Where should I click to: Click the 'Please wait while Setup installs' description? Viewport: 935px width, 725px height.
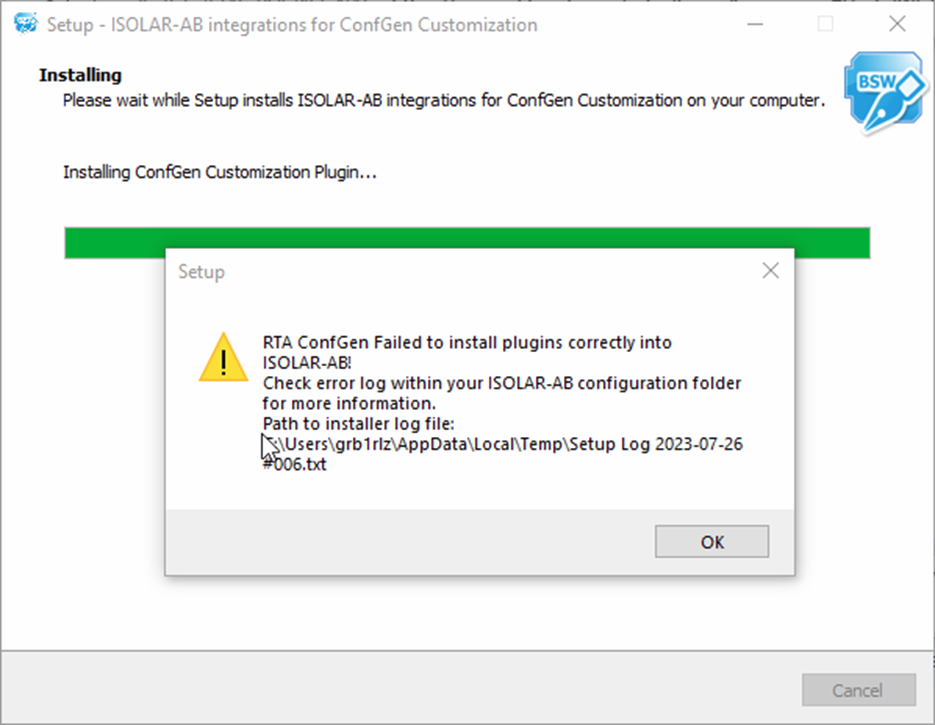(444, 100)
